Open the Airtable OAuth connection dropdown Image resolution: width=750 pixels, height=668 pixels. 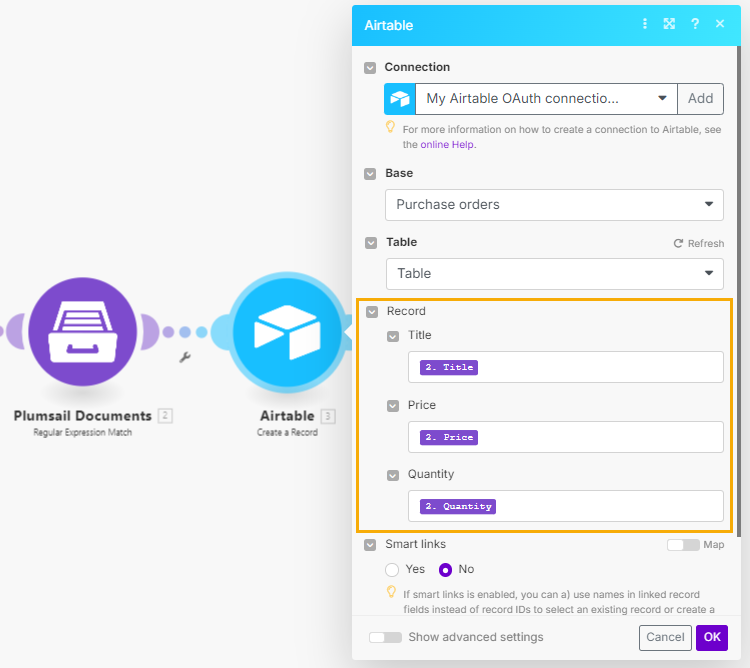tap(546, 99)
